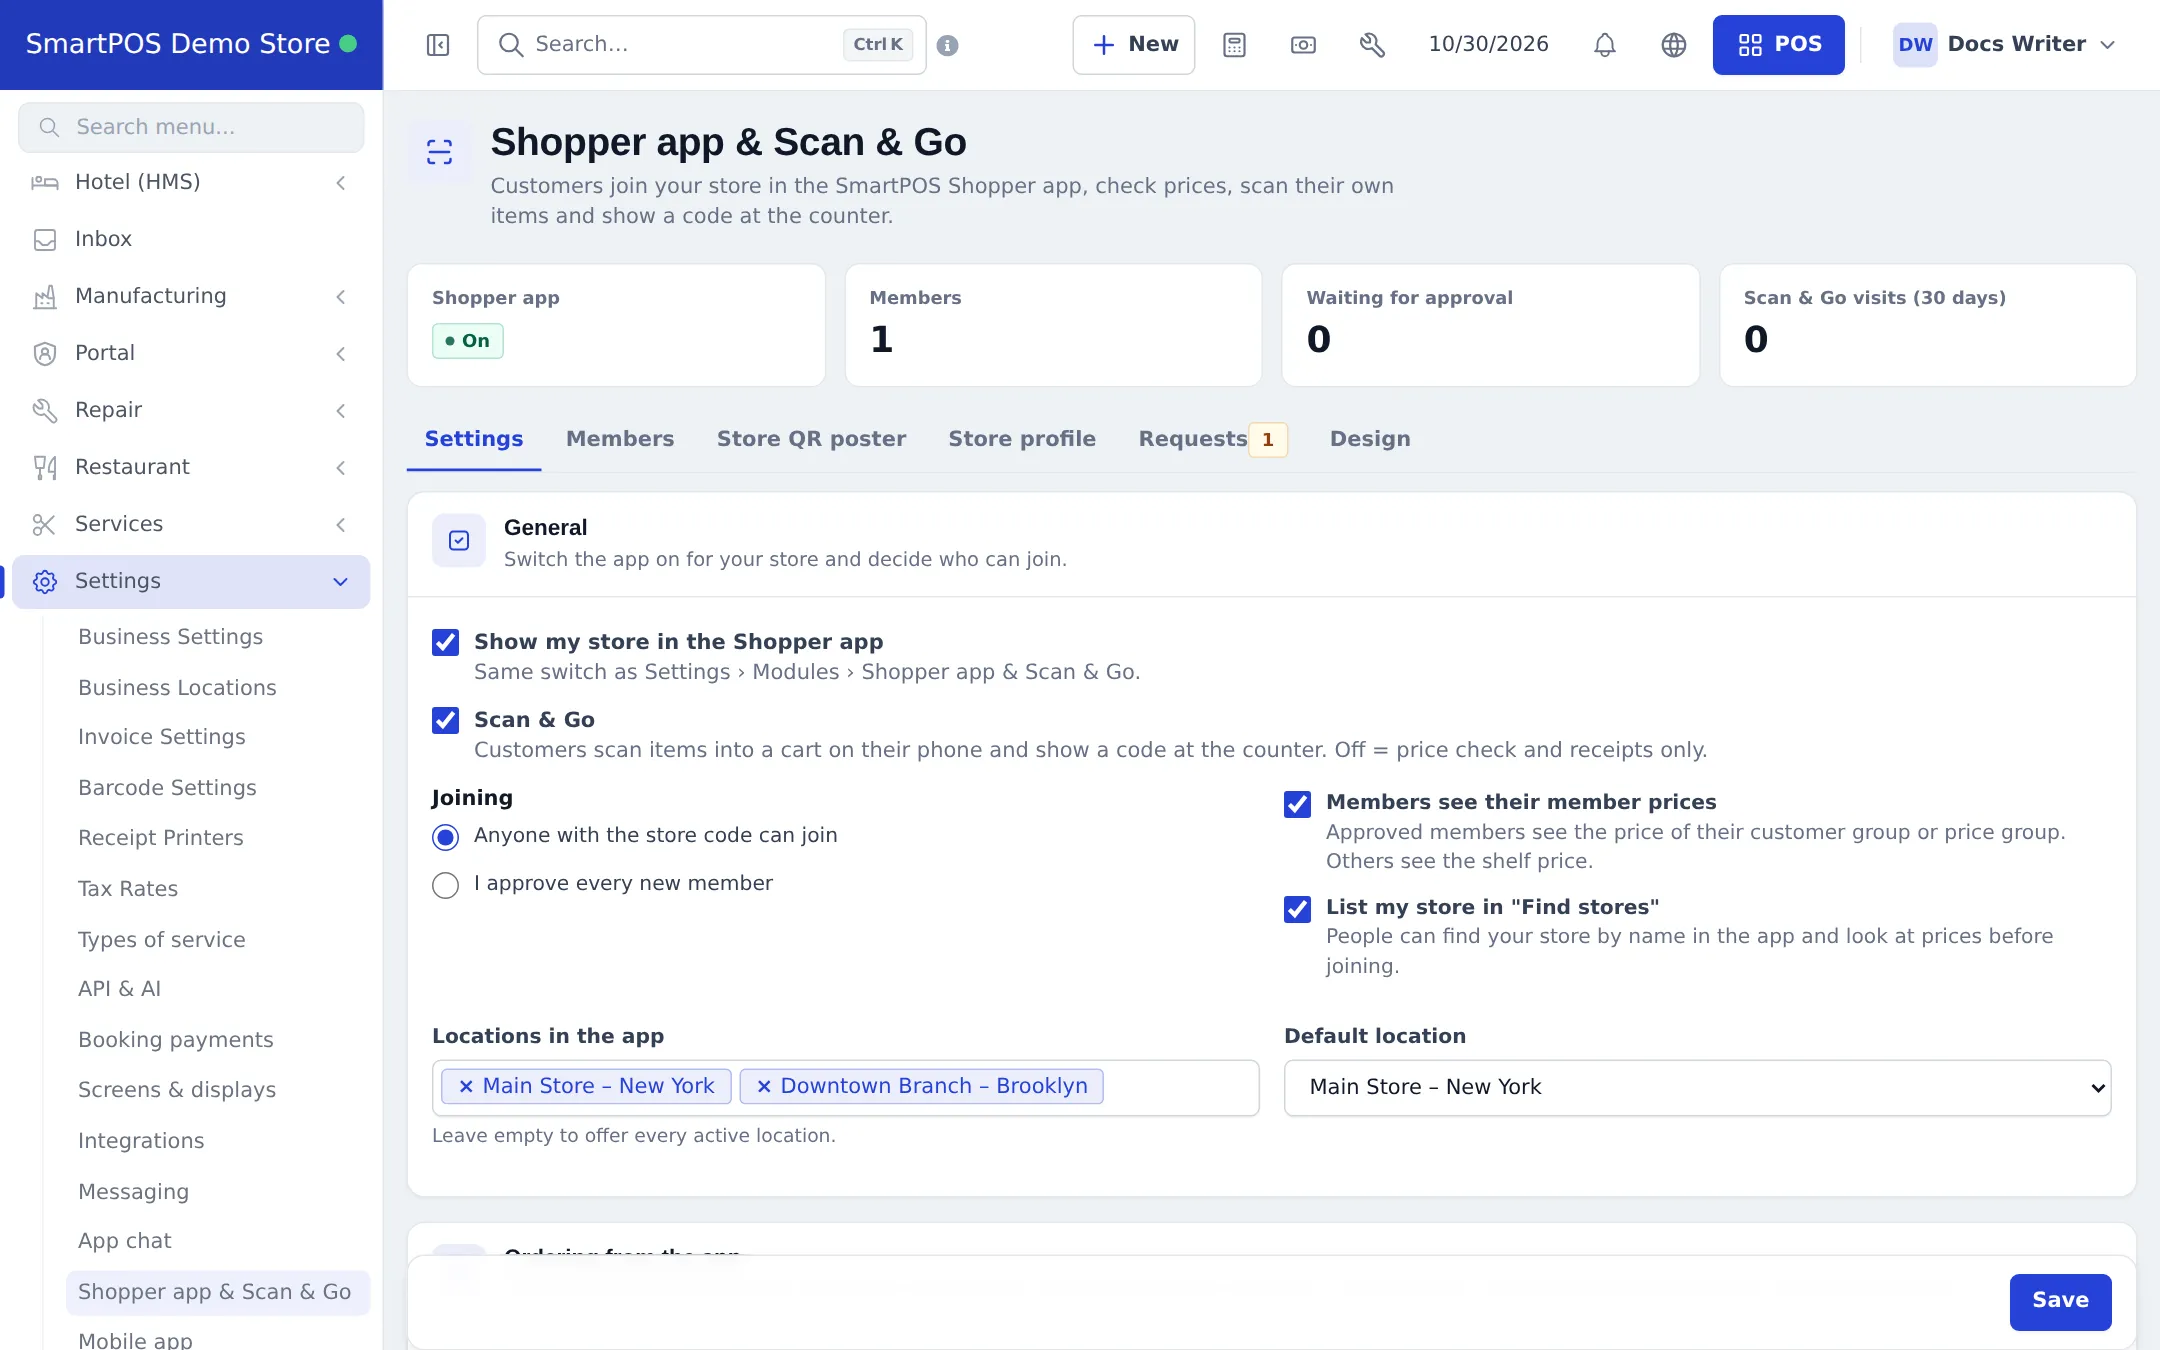
Task: Click the Hotel (HMS) bed icon
Action: click(45, 182)
